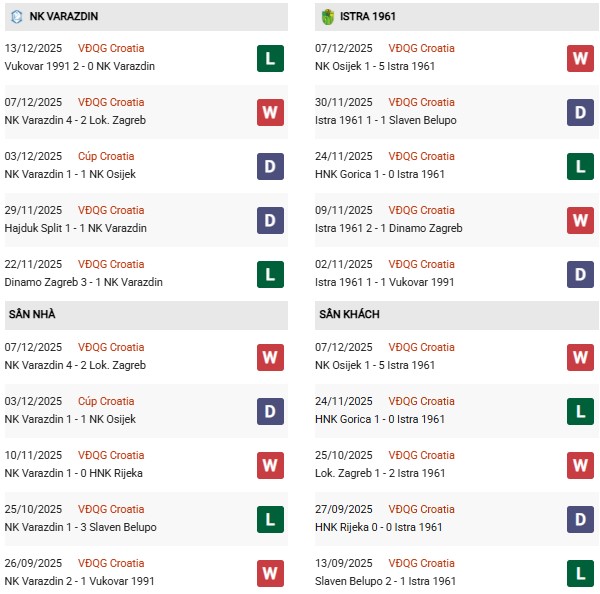Click the L result badge for Vukovar 1991 2 - 0 NK Varazdin
This screenshot has width=600, height=594.
tap(270, 58)
